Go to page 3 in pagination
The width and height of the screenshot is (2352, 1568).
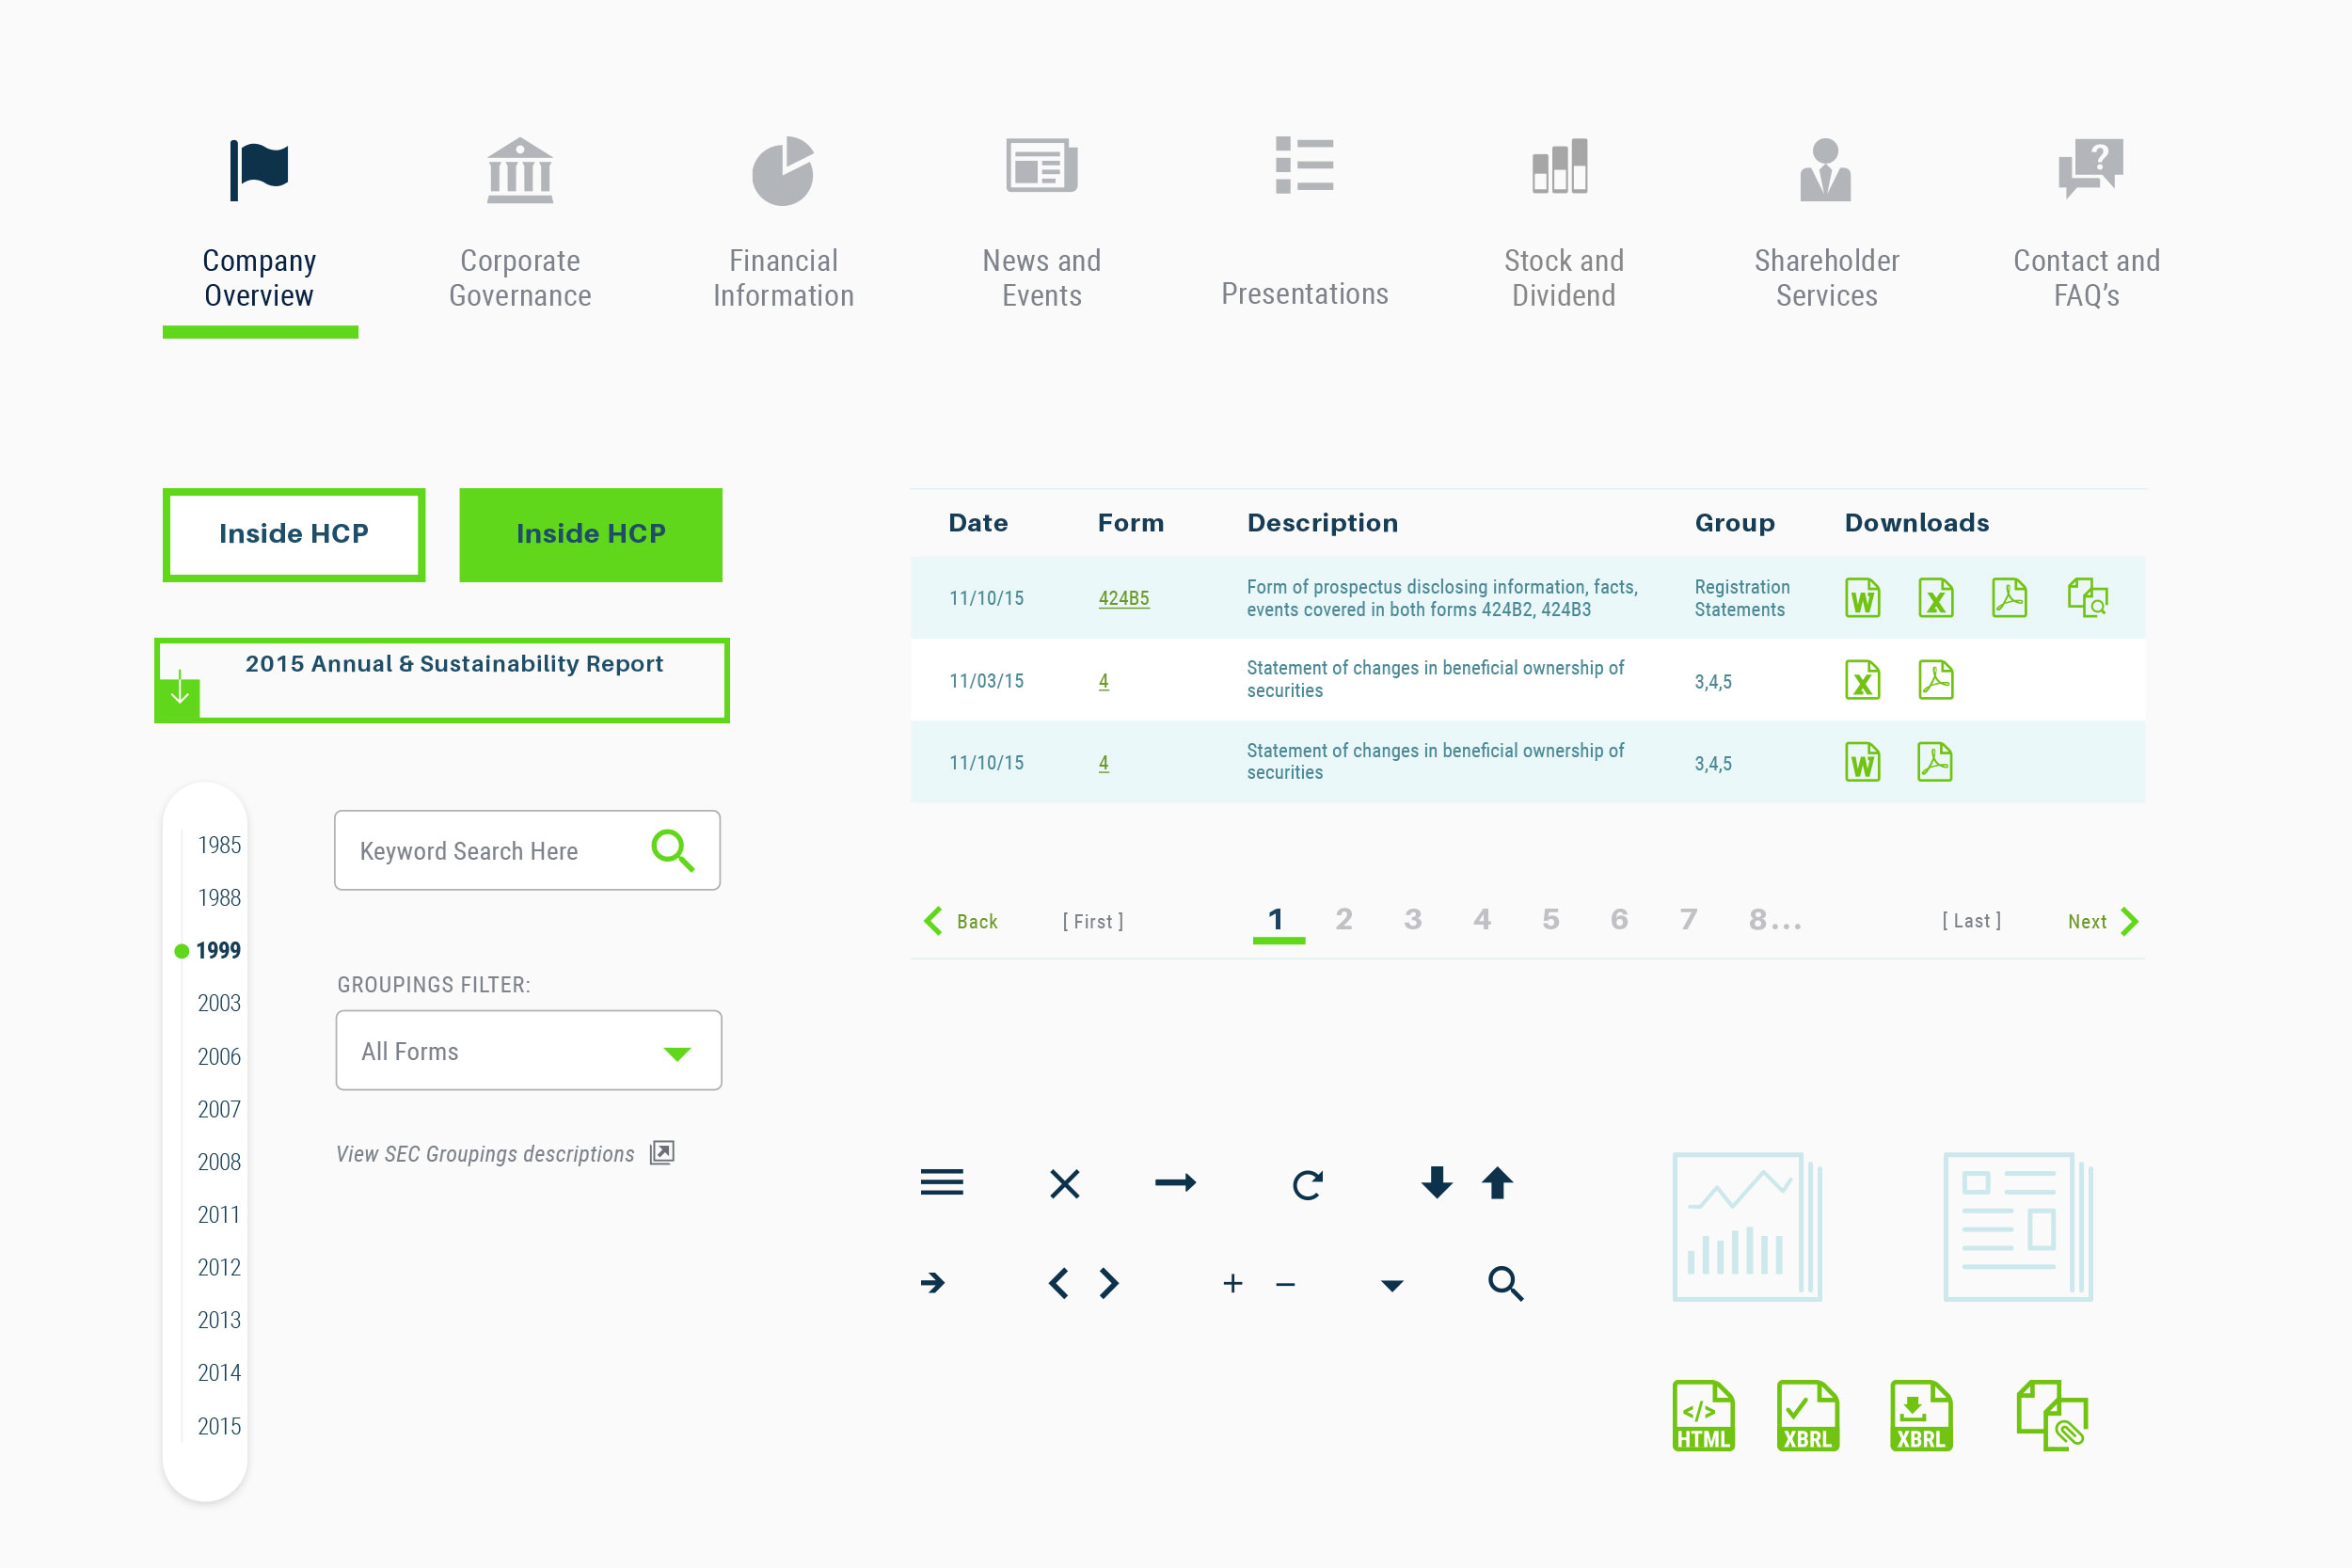[1412, 919]
